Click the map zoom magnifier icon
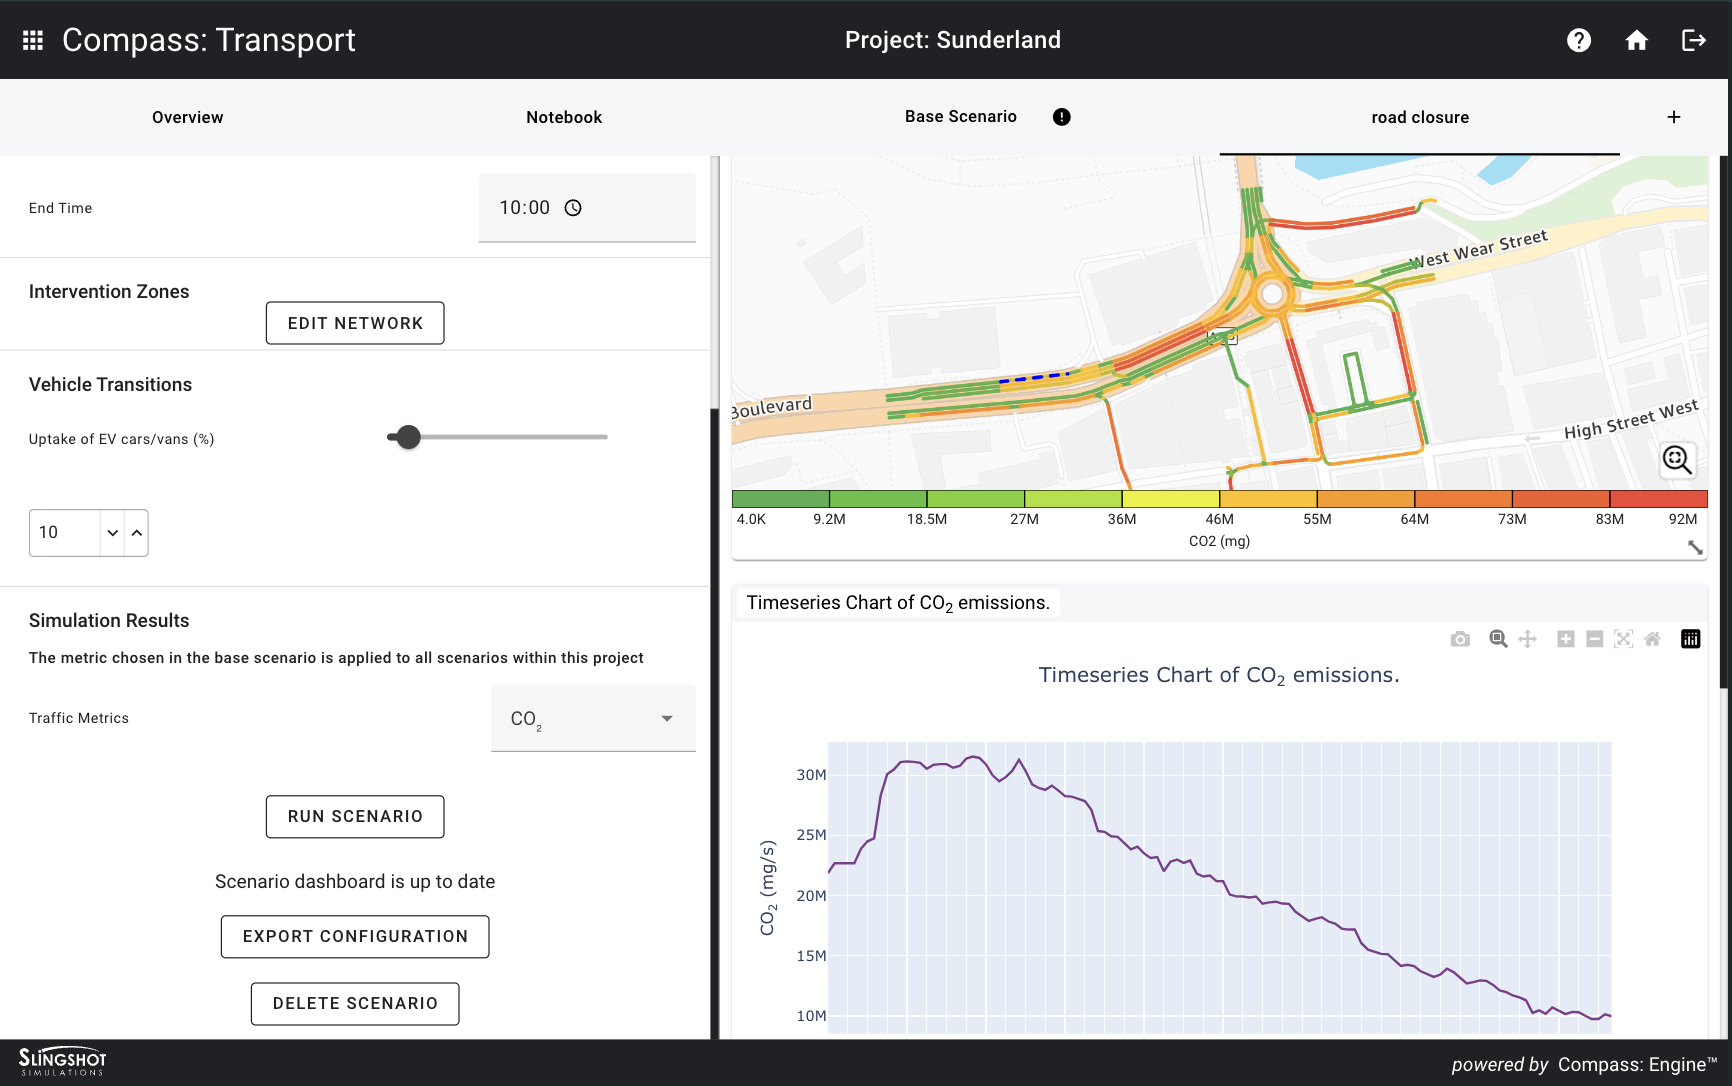Viewport: 1732px width, 1086px height. point(1677,460)
